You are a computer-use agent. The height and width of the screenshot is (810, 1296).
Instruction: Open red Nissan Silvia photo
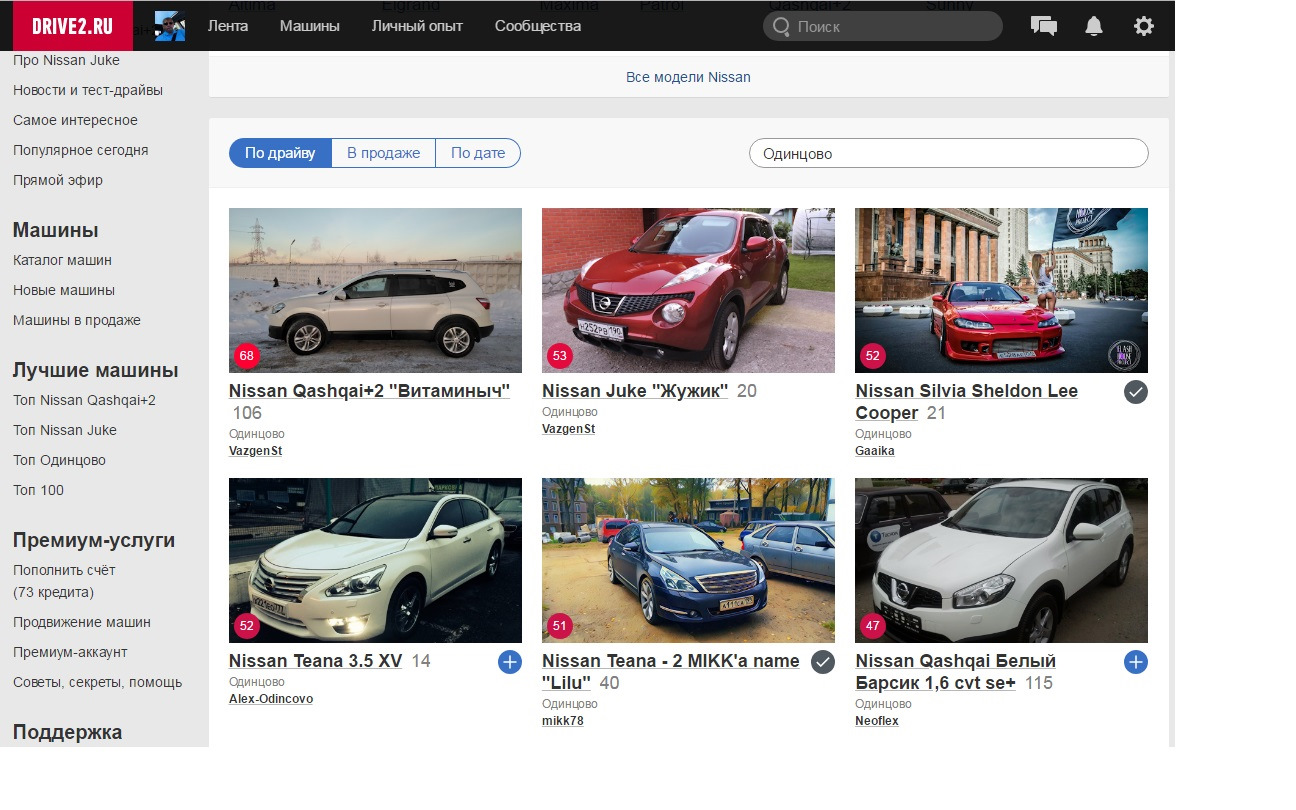coord(1001,290)
